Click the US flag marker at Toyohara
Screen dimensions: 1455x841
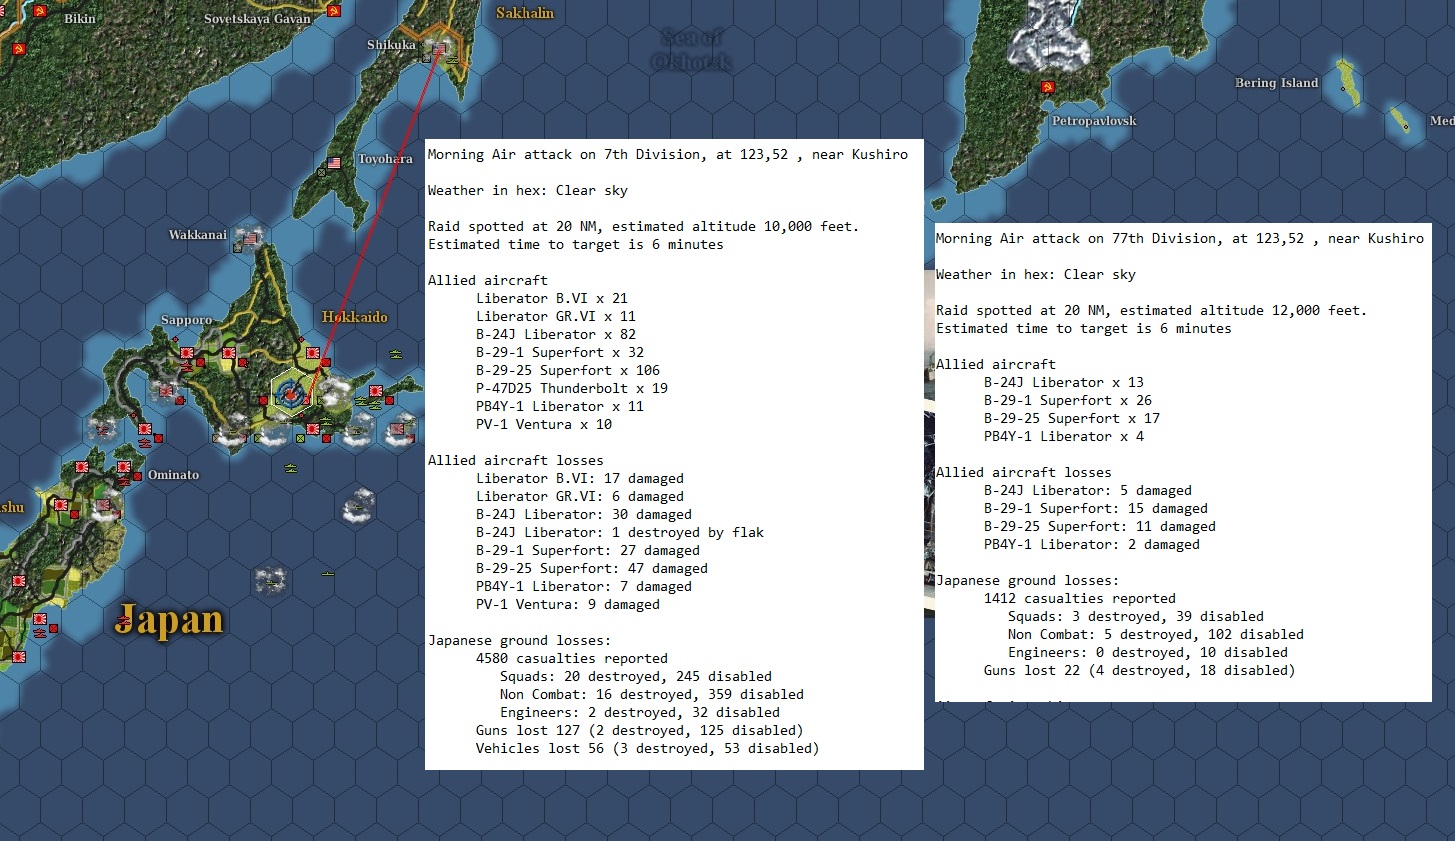click(335, 163)
